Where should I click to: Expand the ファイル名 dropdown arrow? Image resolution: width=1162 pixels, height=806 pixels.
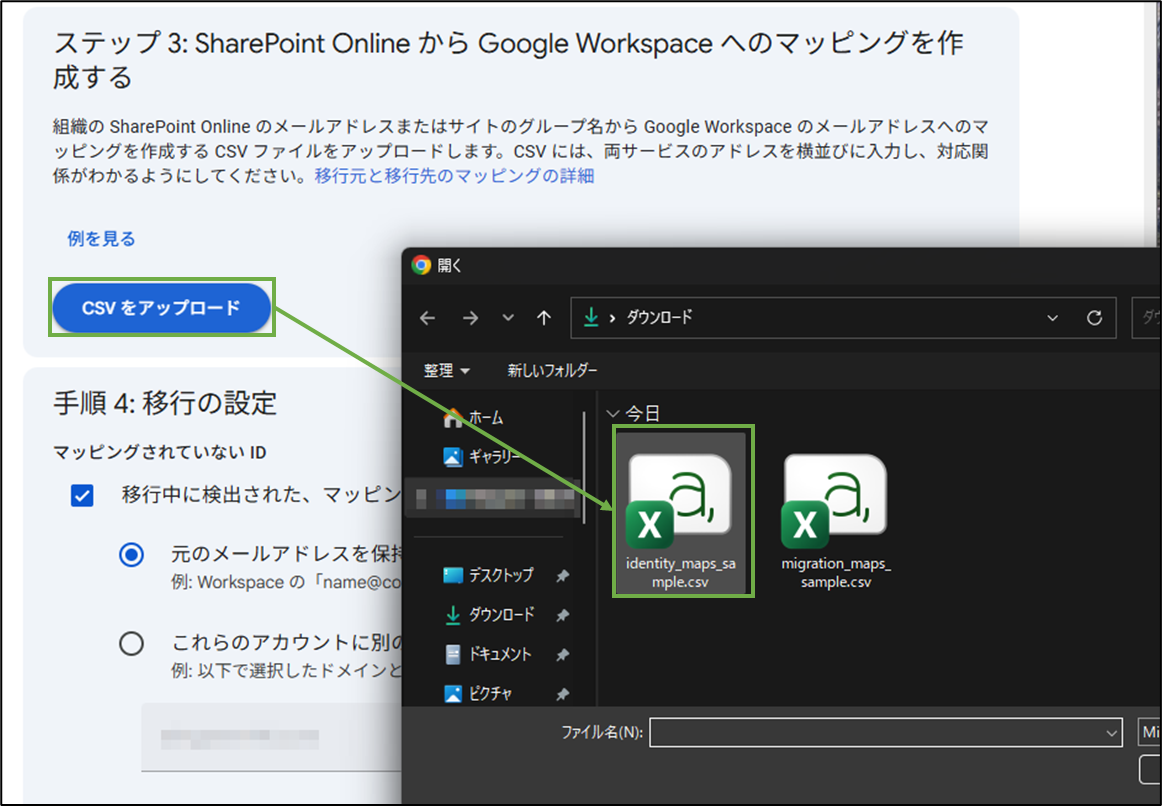click(x=1111, y=733)
